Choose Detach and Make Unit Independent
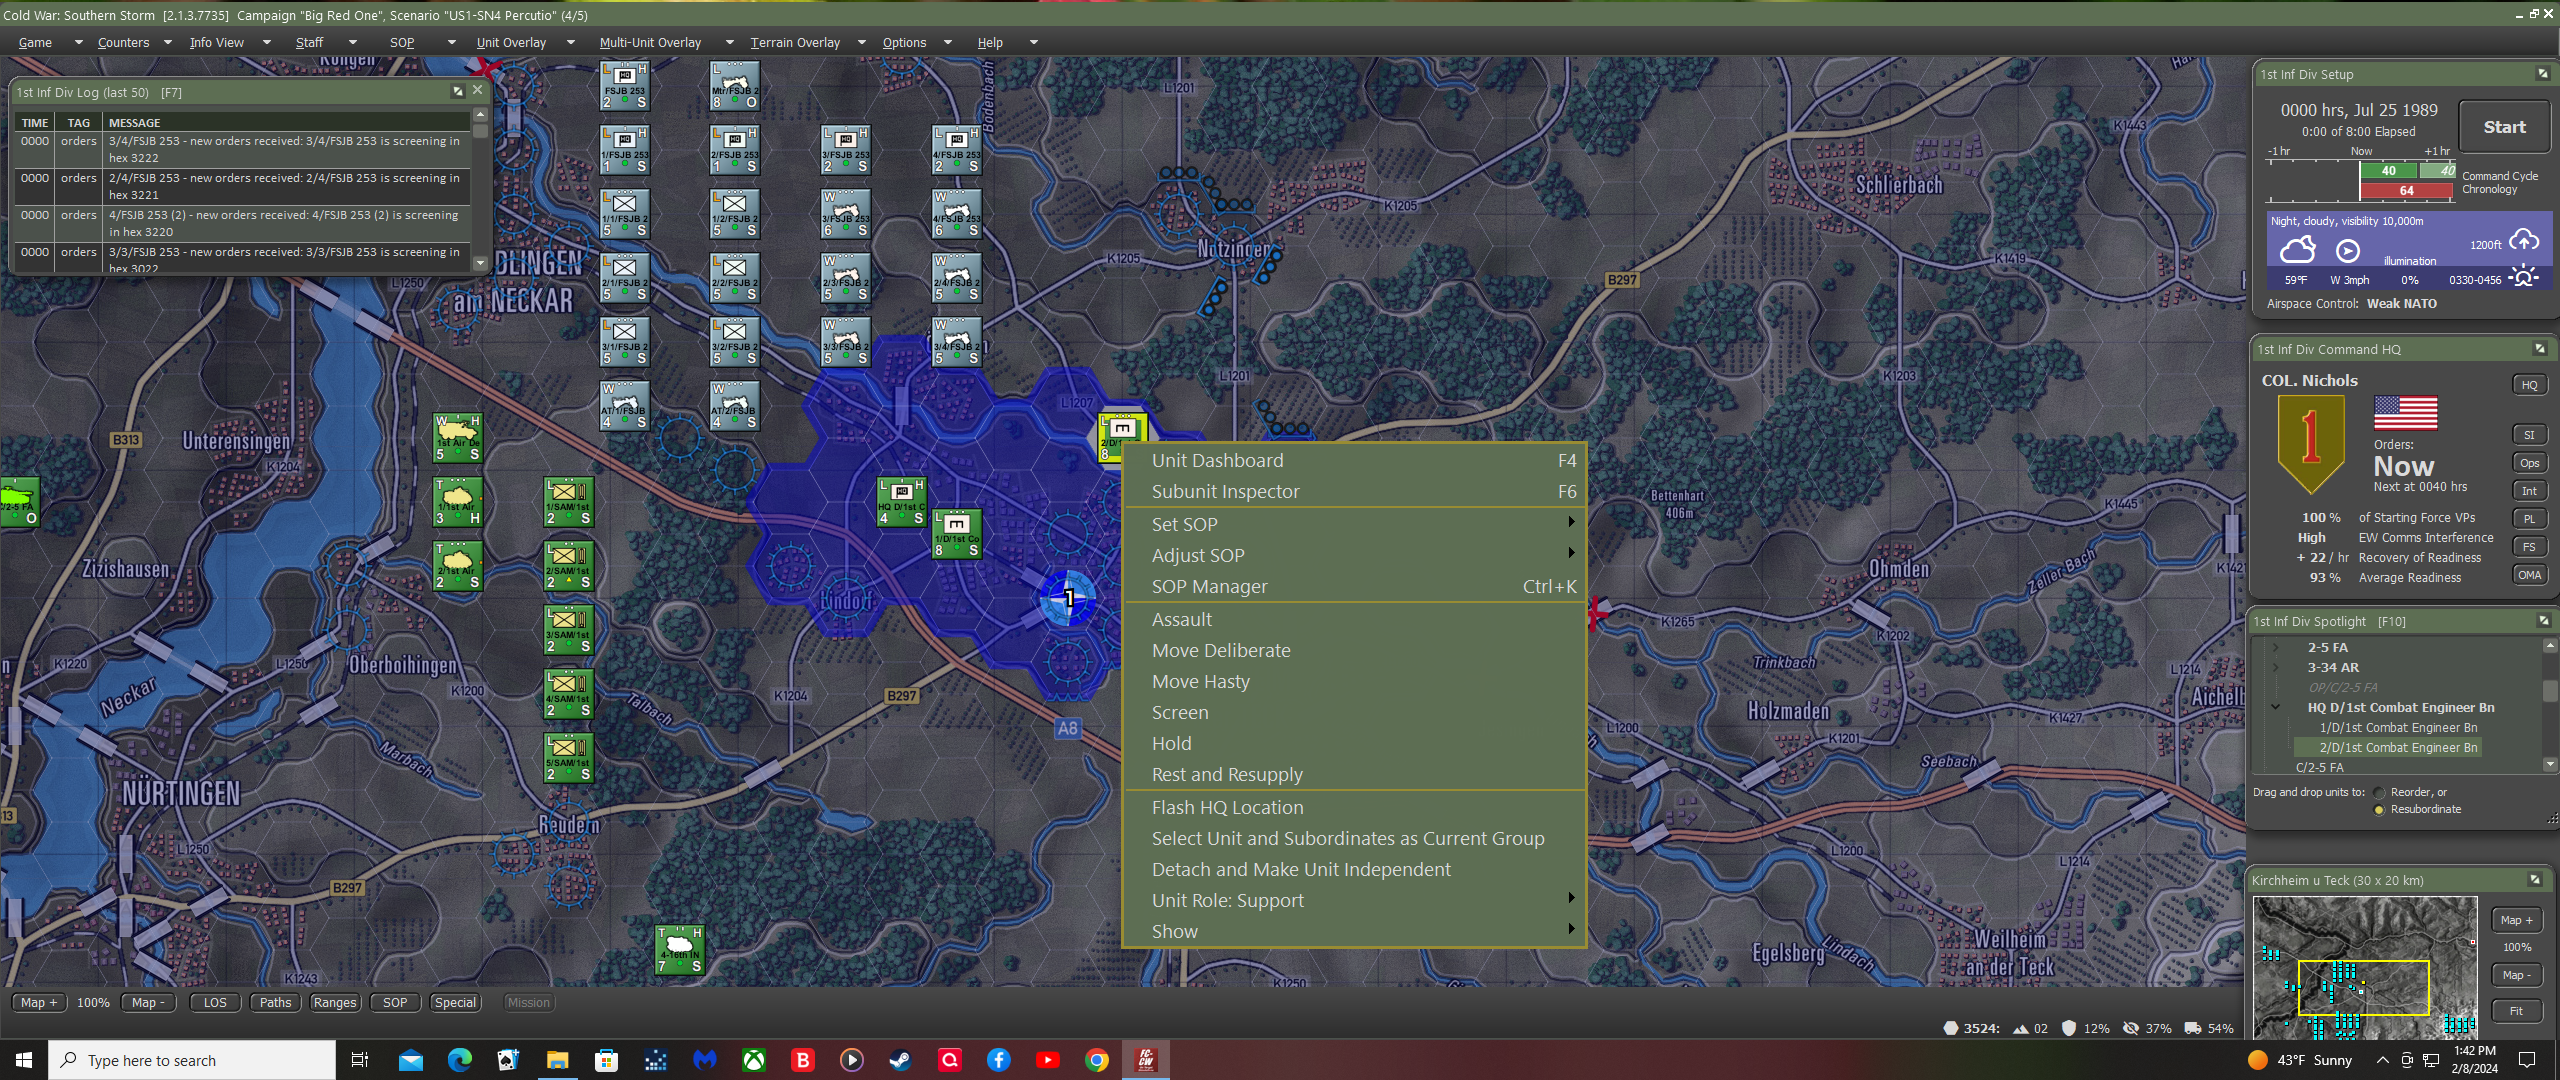 coord(1355,869)
